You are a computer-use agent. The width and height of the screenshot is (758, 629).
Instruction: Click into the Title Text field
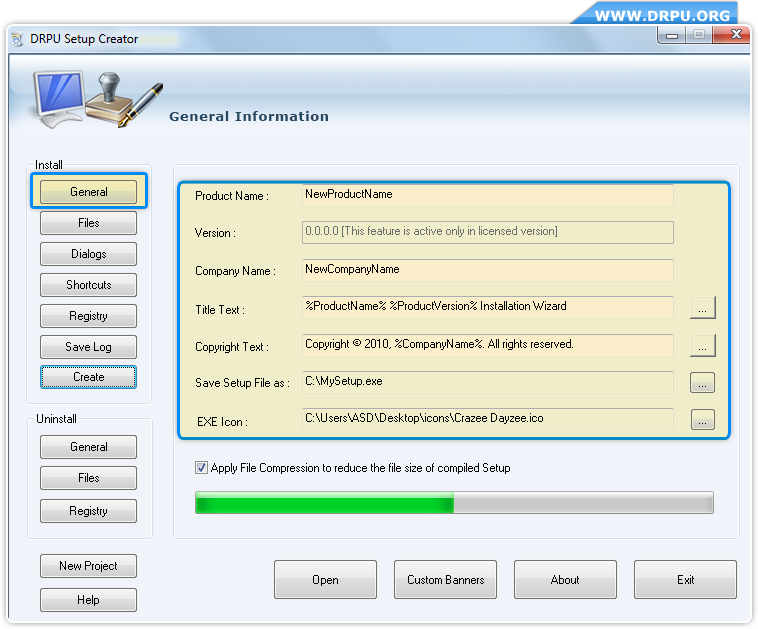[488, 307]
